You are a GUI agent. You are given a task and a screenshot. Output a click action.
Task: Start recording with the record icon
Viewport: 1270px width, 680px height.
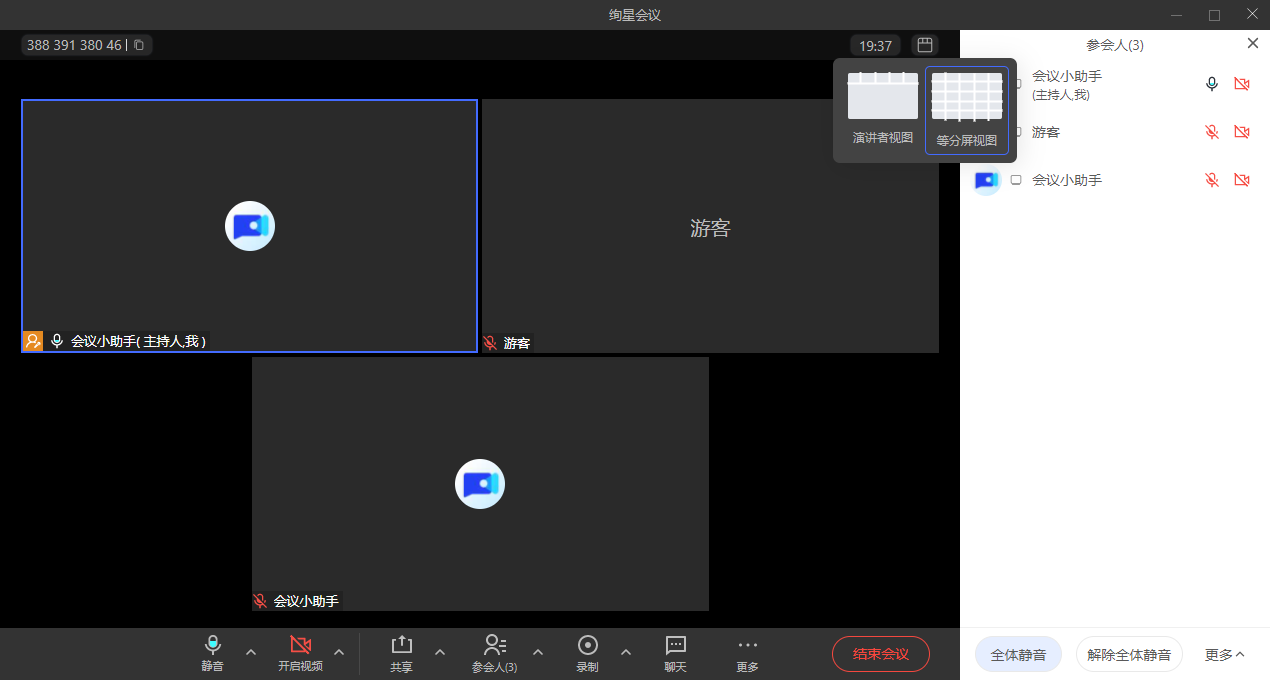(x=588, y=645)
